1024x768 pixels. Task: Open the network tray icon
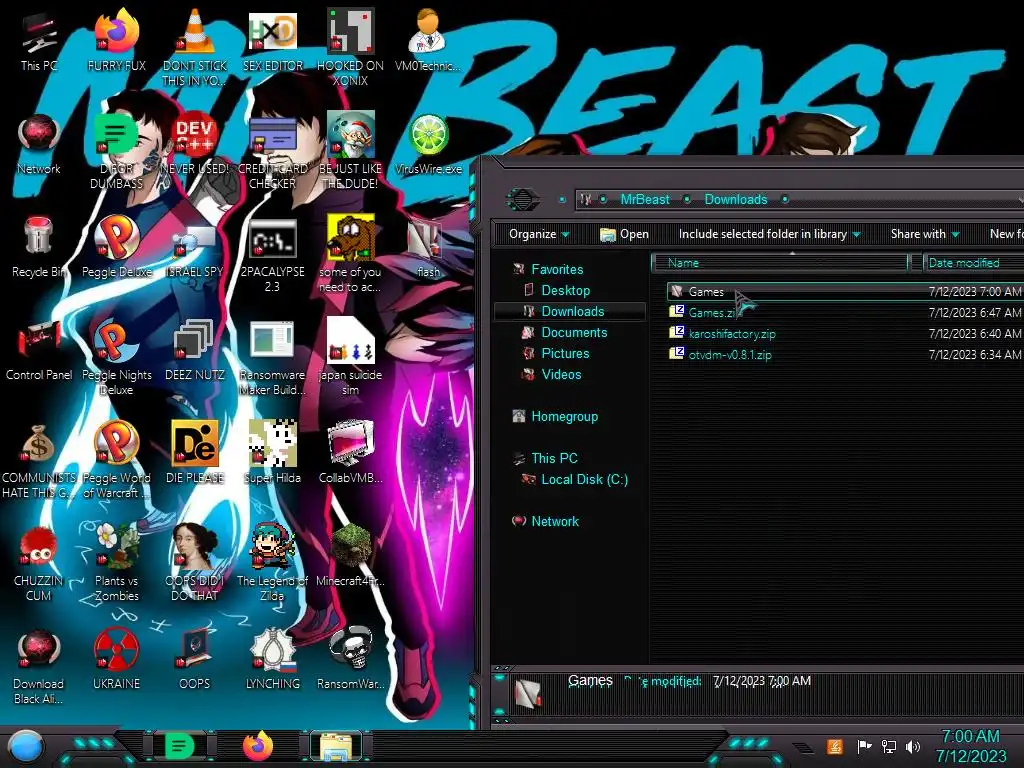click(889, 746)
